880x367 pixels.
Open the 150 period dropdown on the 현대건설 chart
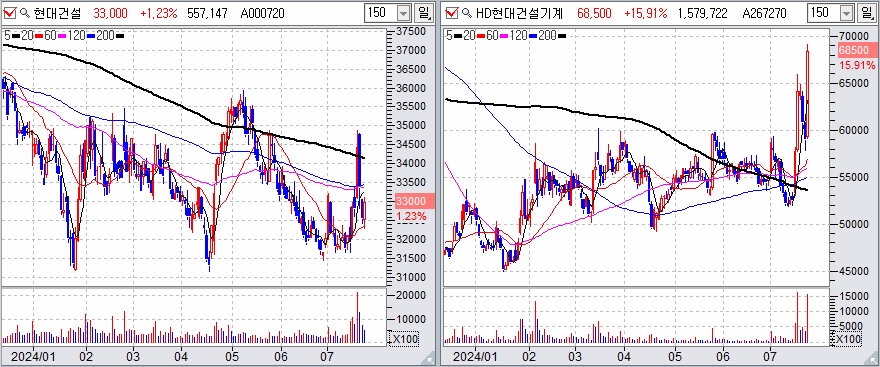click(404, 13)
